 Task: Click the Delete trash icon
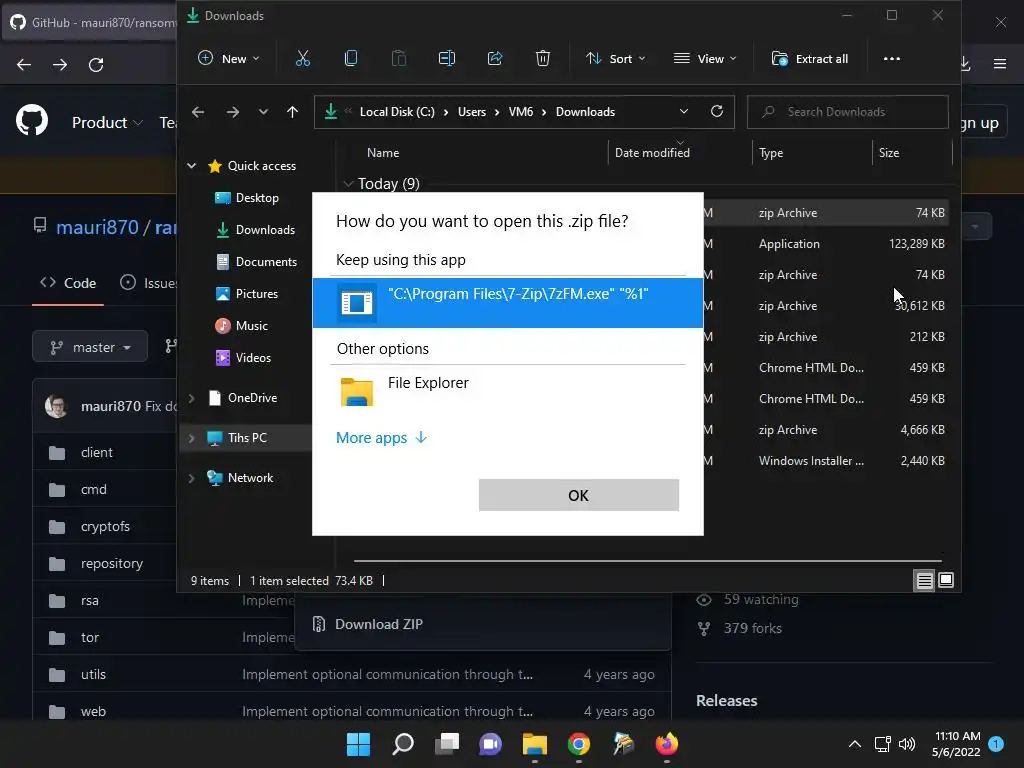tap(543, 59)
